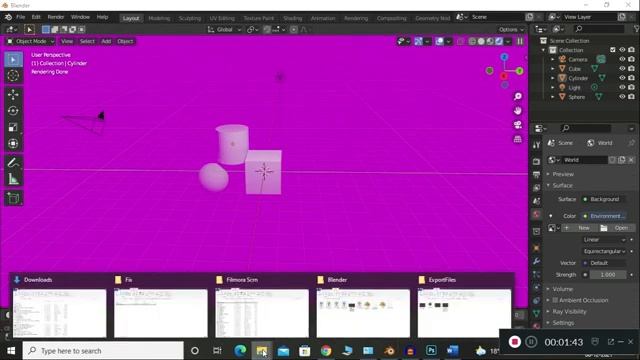Switch to Rendered viewport shading
Screen dimensions: 640x360
click(499, 41)
